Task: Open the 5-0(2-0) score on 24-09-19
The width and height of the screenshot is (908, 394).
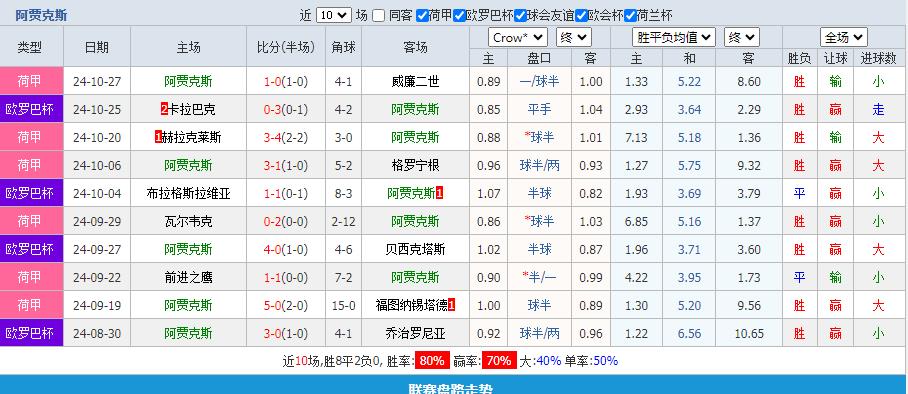Action: (286, 305)
